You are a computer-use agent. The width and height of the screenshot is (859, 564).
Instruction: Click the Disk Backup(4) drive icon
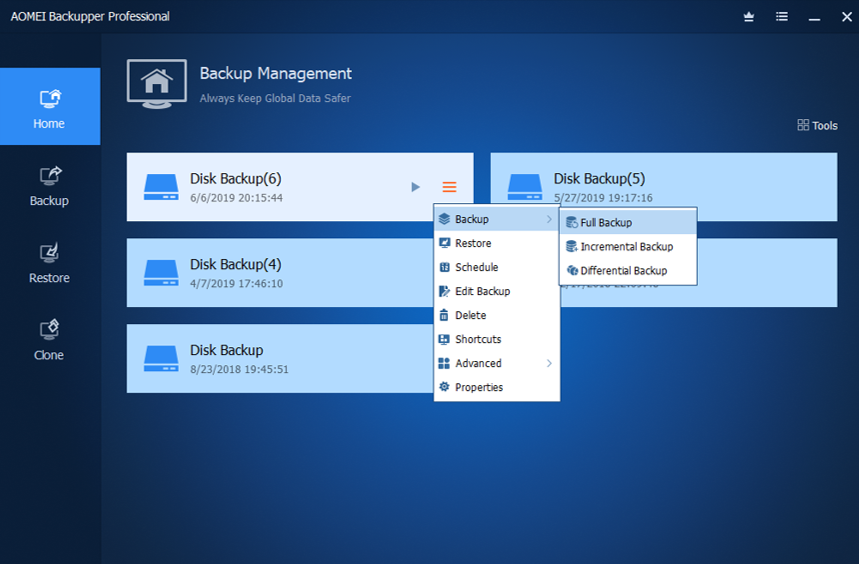point(161,273)
